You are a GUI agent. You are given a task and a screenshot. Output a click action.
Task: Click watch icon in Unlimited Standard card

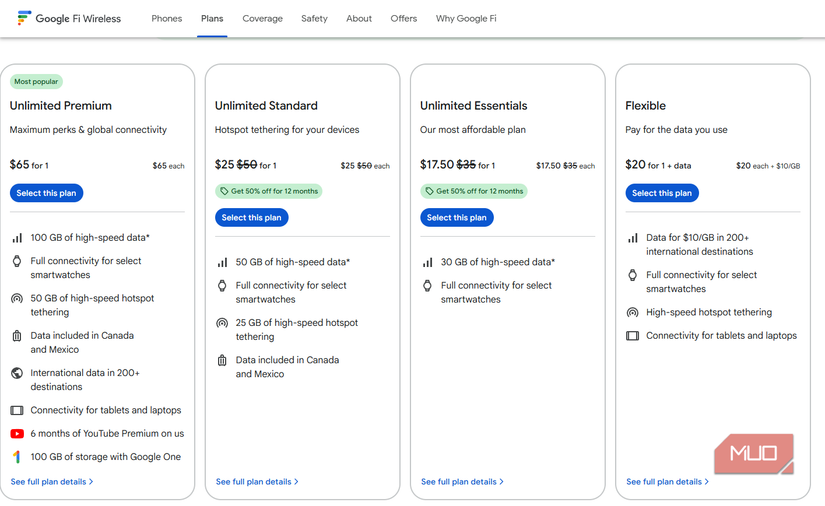222,286
